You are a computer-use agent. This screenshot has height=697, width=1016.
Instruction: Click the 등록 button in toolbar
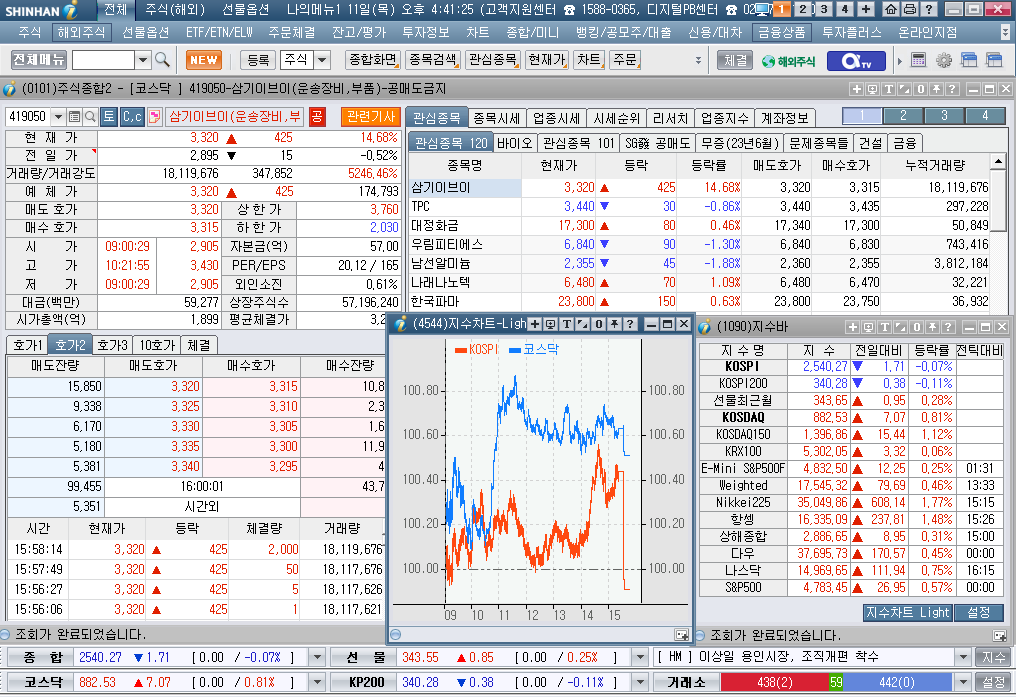(258, 60)
